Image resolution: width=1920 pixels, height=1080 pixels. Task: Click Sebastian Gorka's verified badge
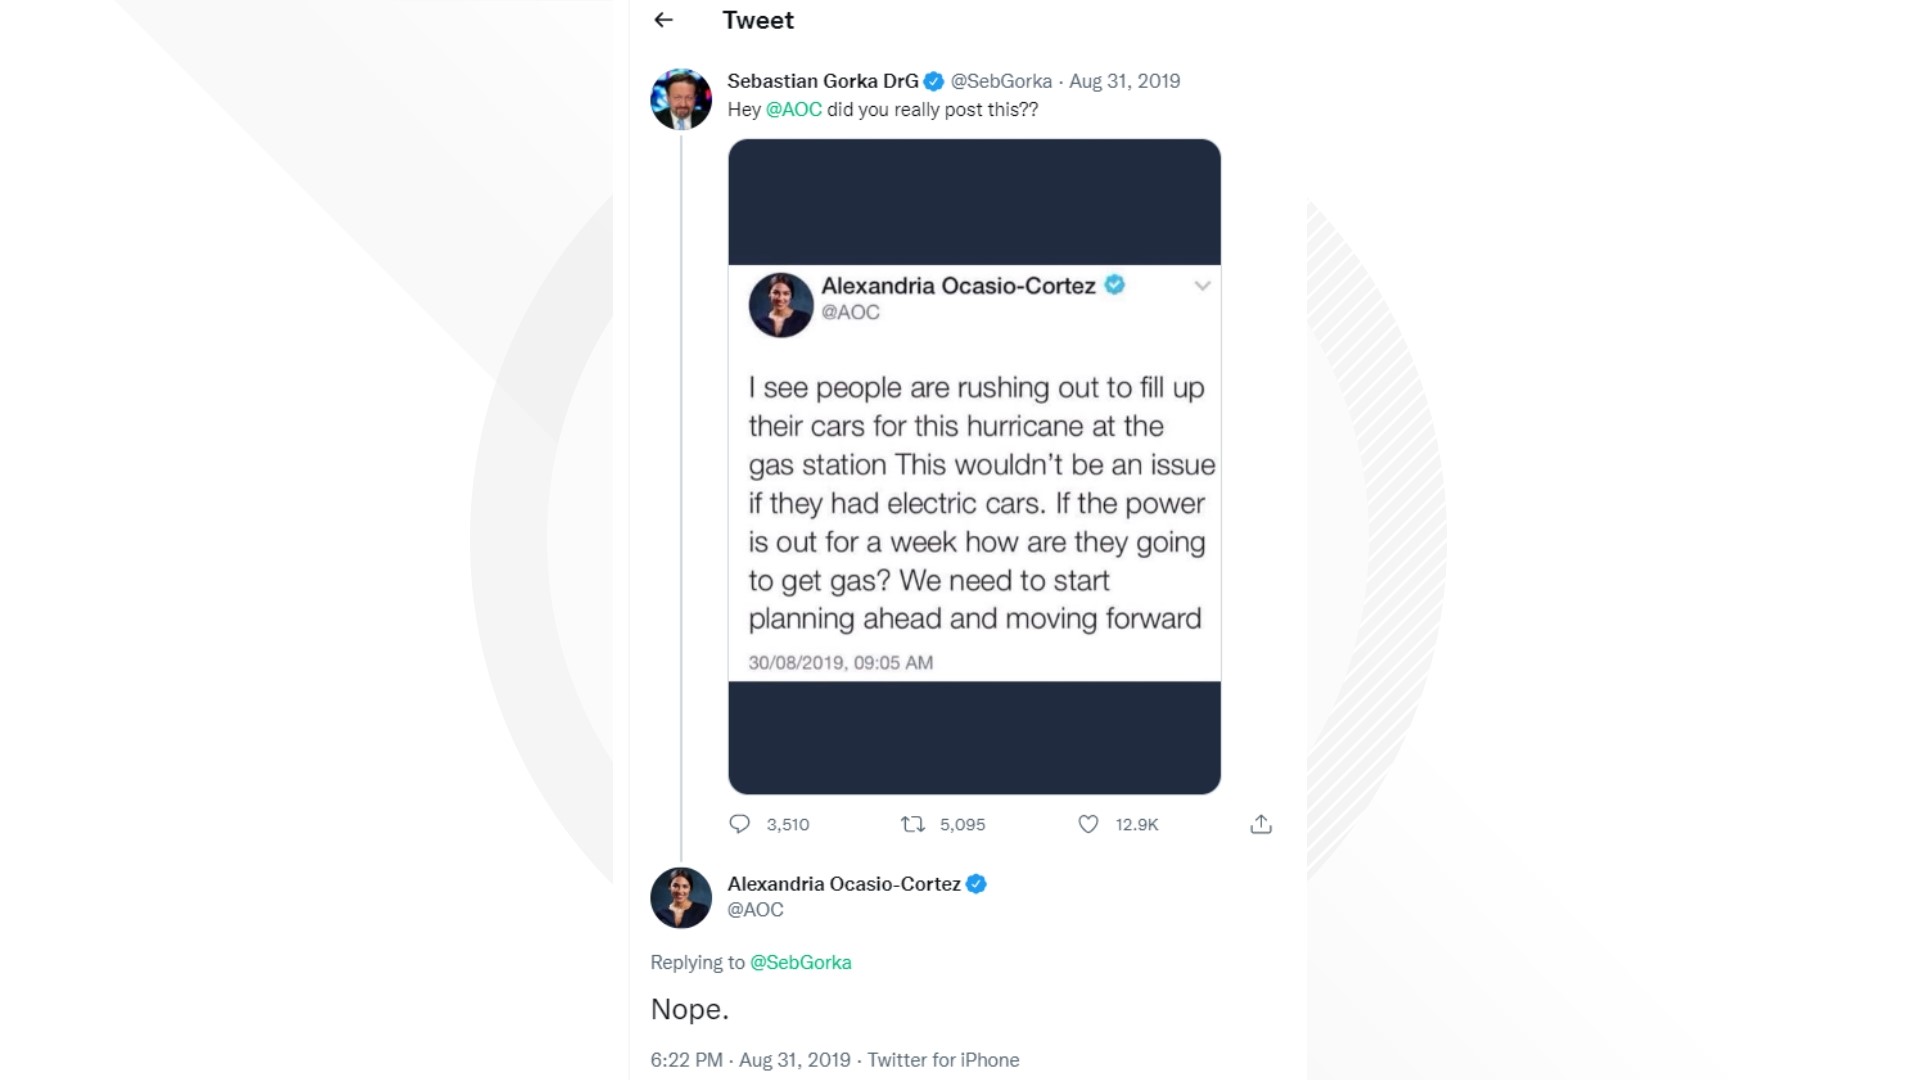coord(934,81)
